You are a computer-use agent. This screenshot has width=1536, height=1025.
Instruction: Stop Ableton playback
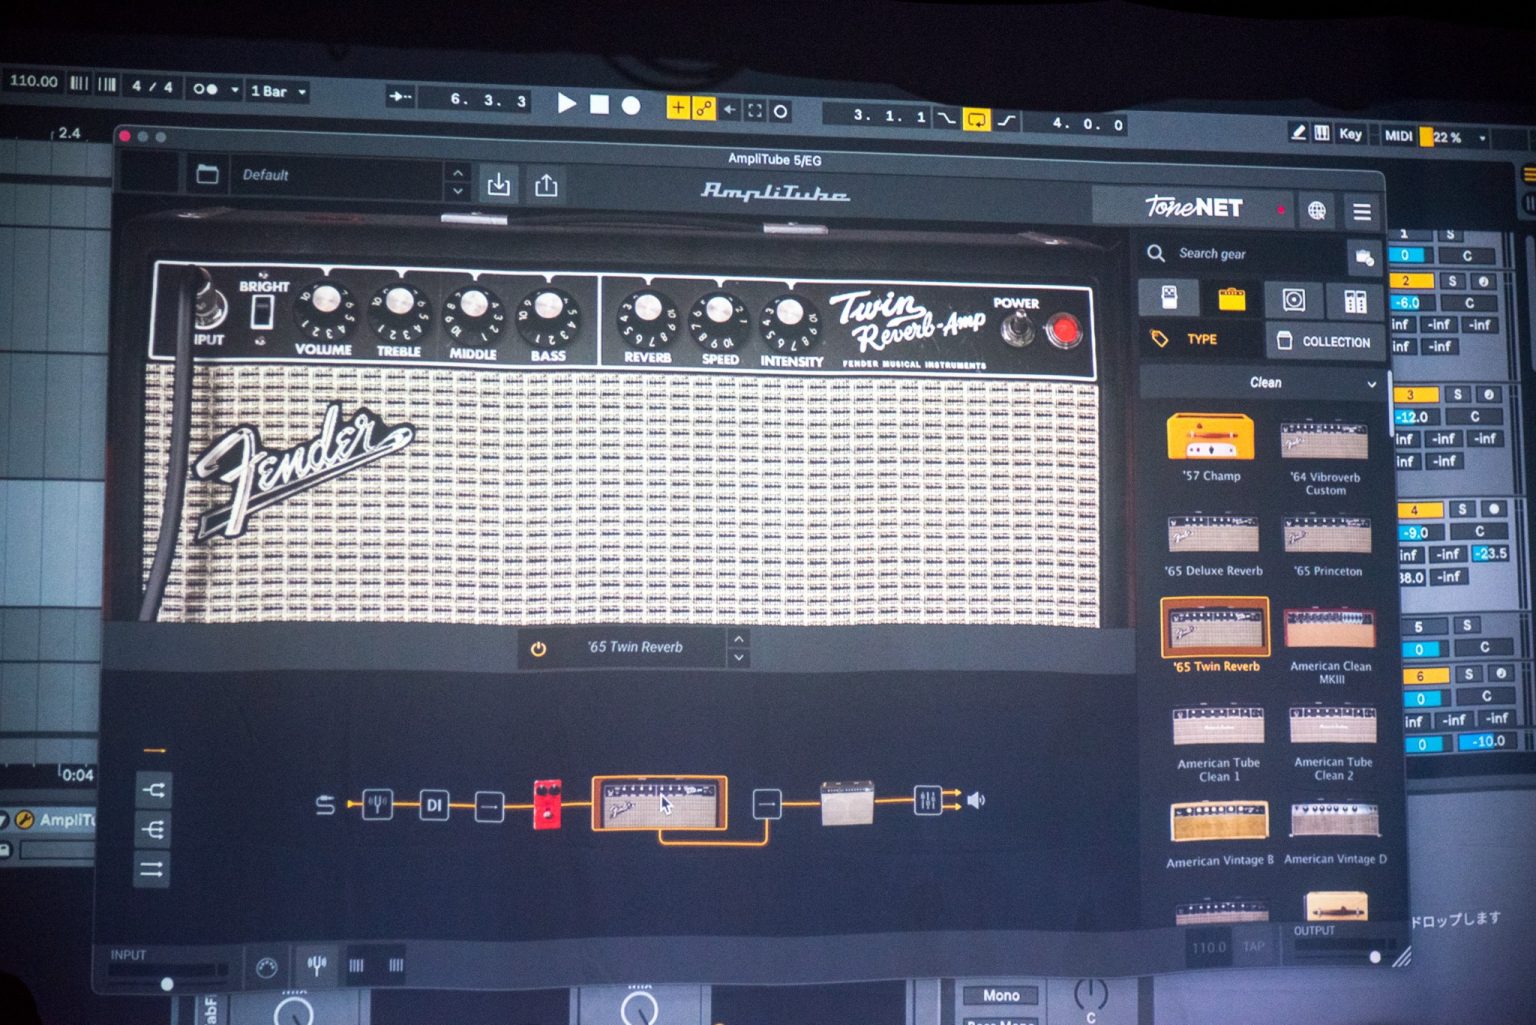click(599, 104)
